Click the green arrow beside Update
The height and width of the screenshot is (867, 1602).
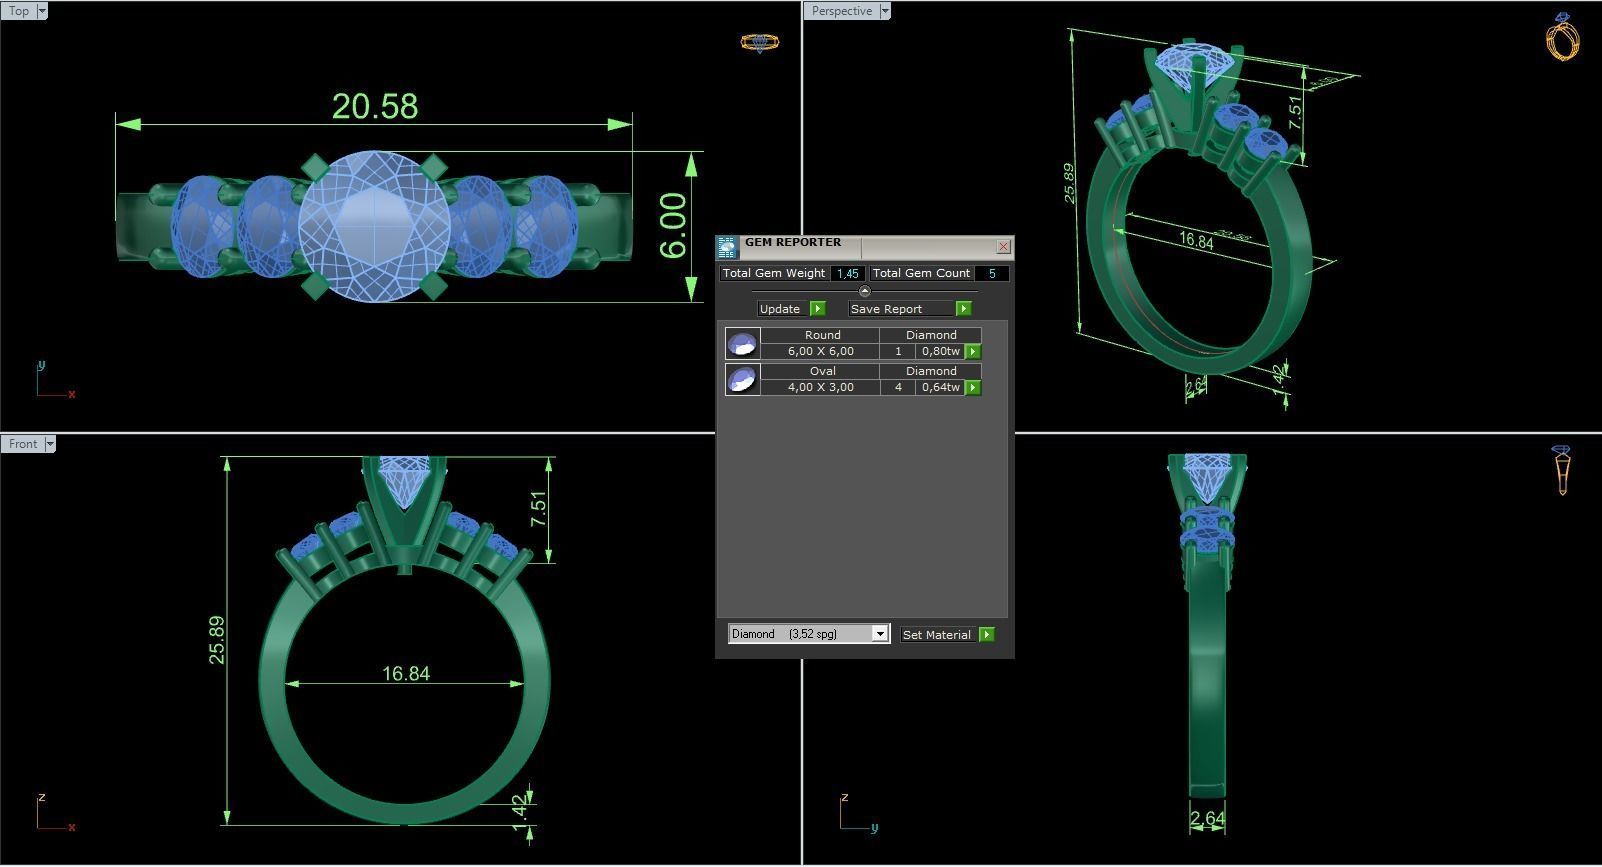pyautogui.click(x=818, y=309)
